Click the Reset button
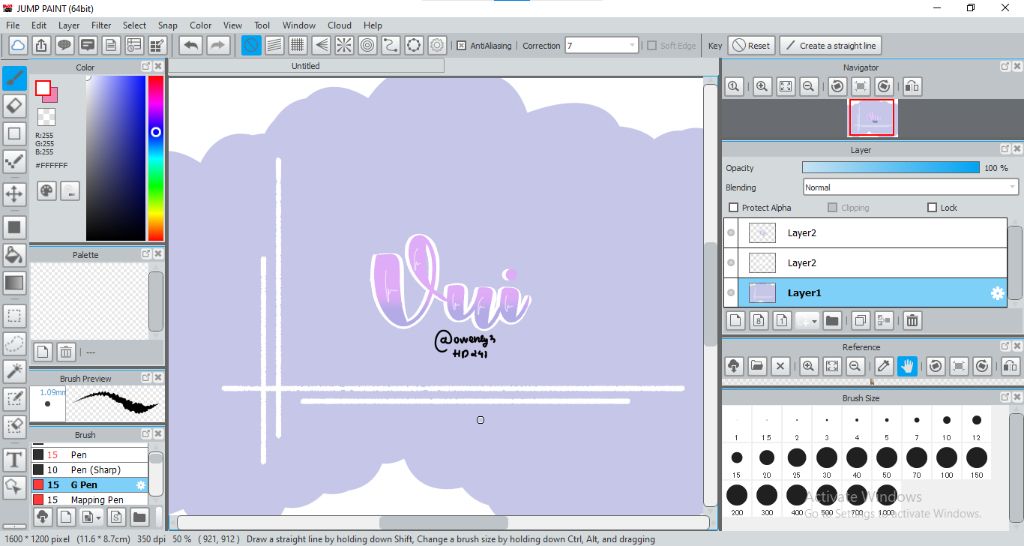Screen dimensions: 1024x546 pyautogui.click(x=751, y=46)
